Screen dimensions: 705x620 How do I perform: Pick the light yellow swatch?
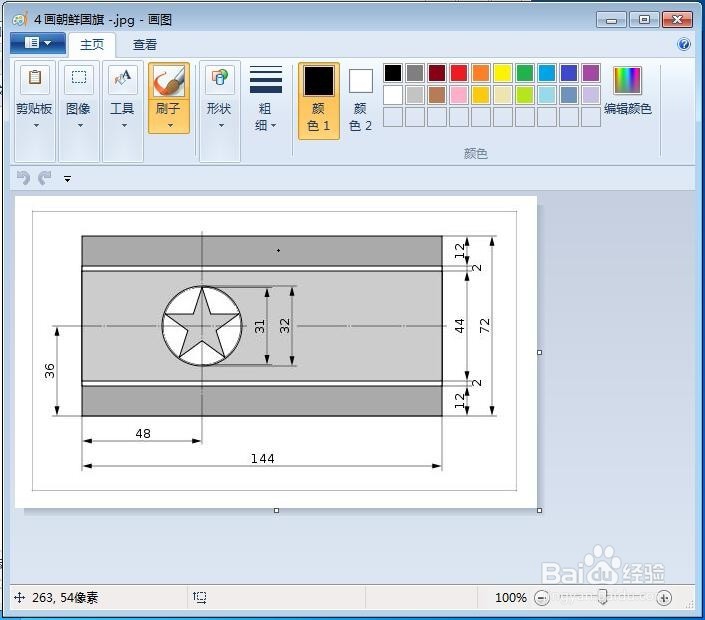503,95
